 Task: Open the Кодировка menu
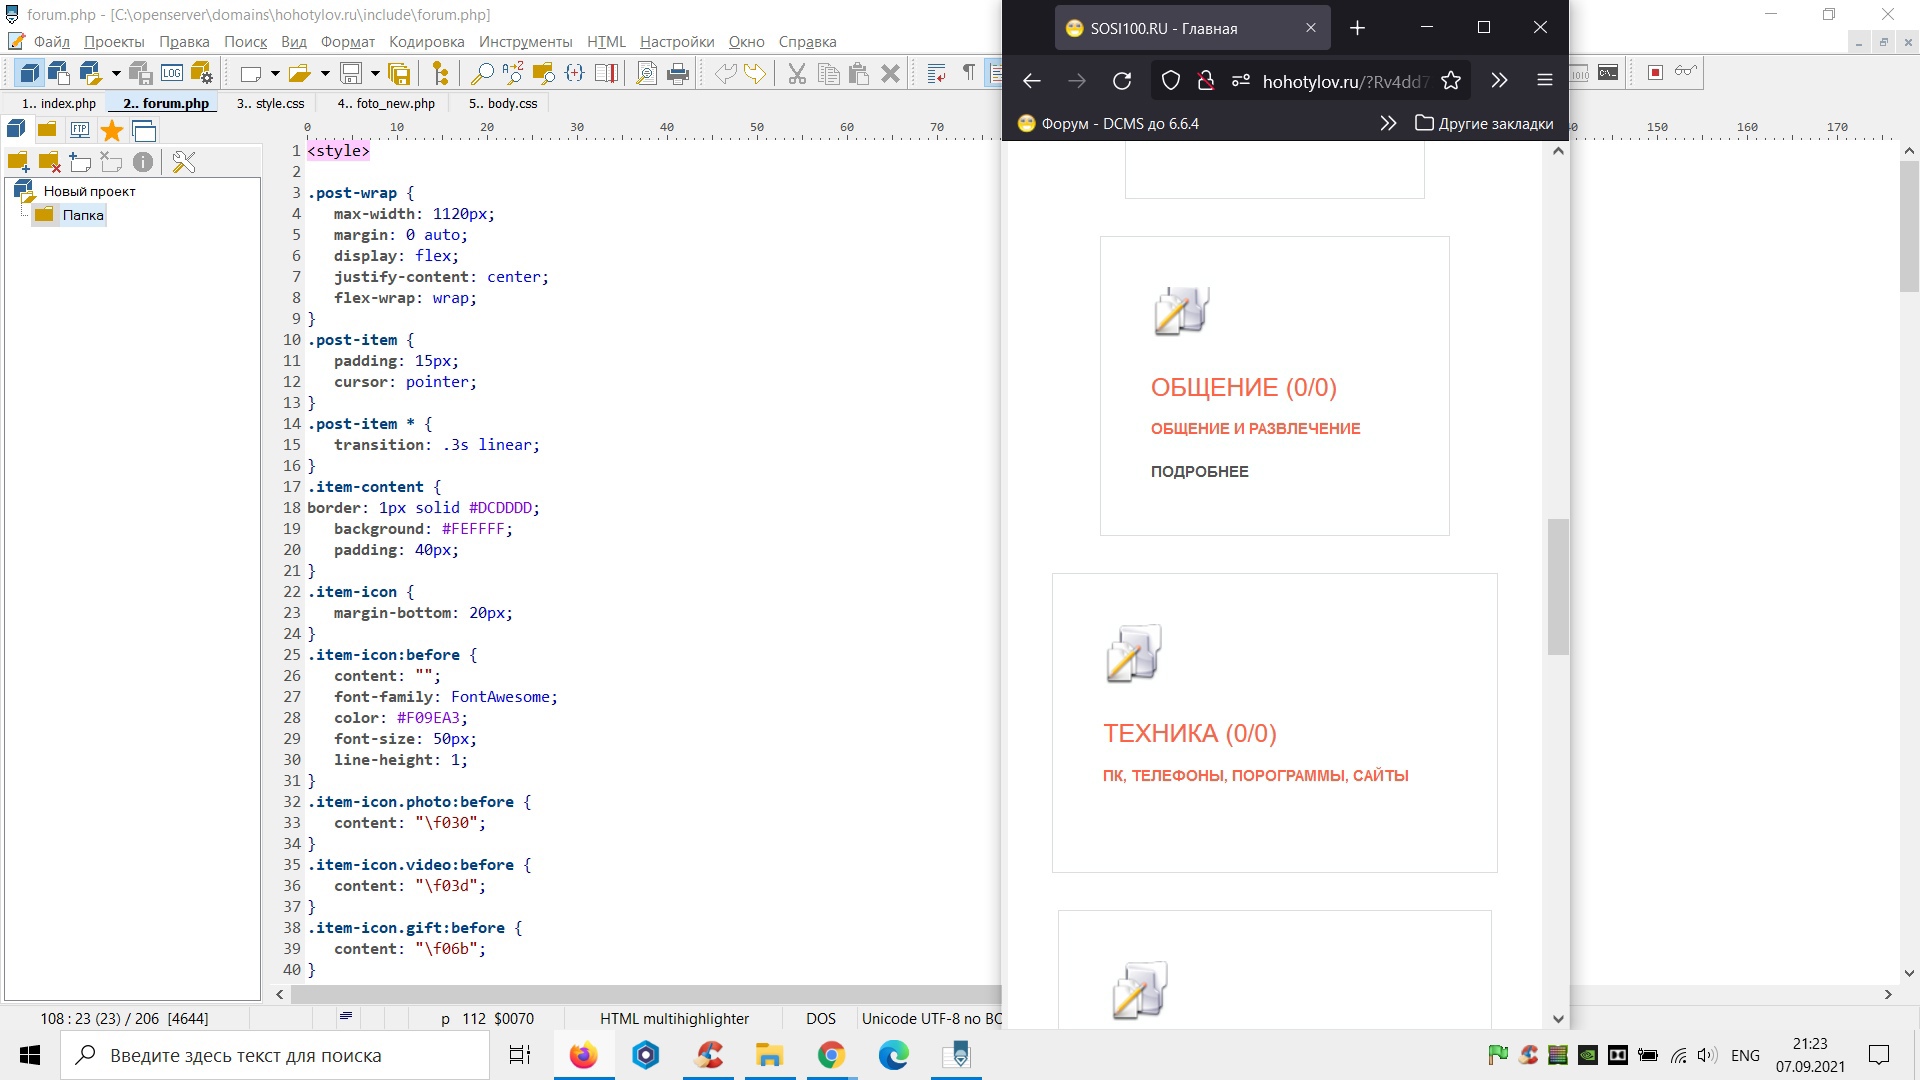click(426, 42)
